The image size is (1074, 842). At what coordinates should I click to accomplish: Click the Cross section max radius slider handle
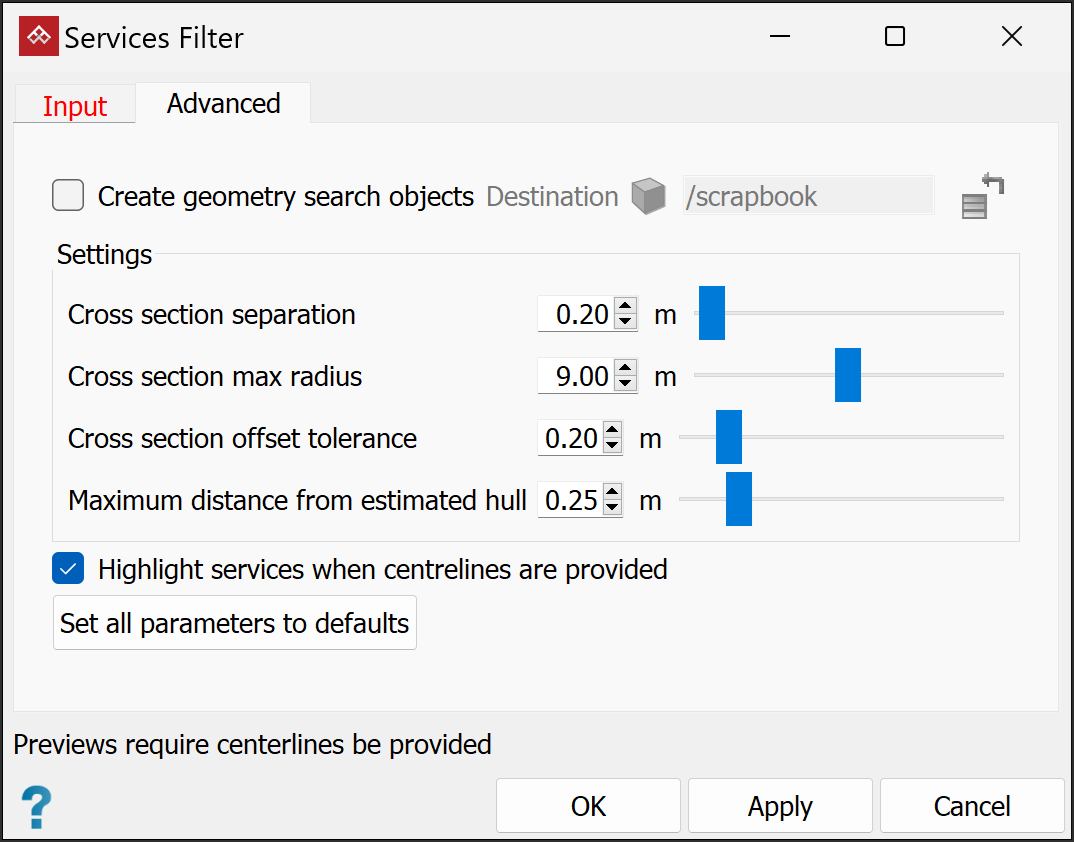pyautogui.click(x=848, y=375)
